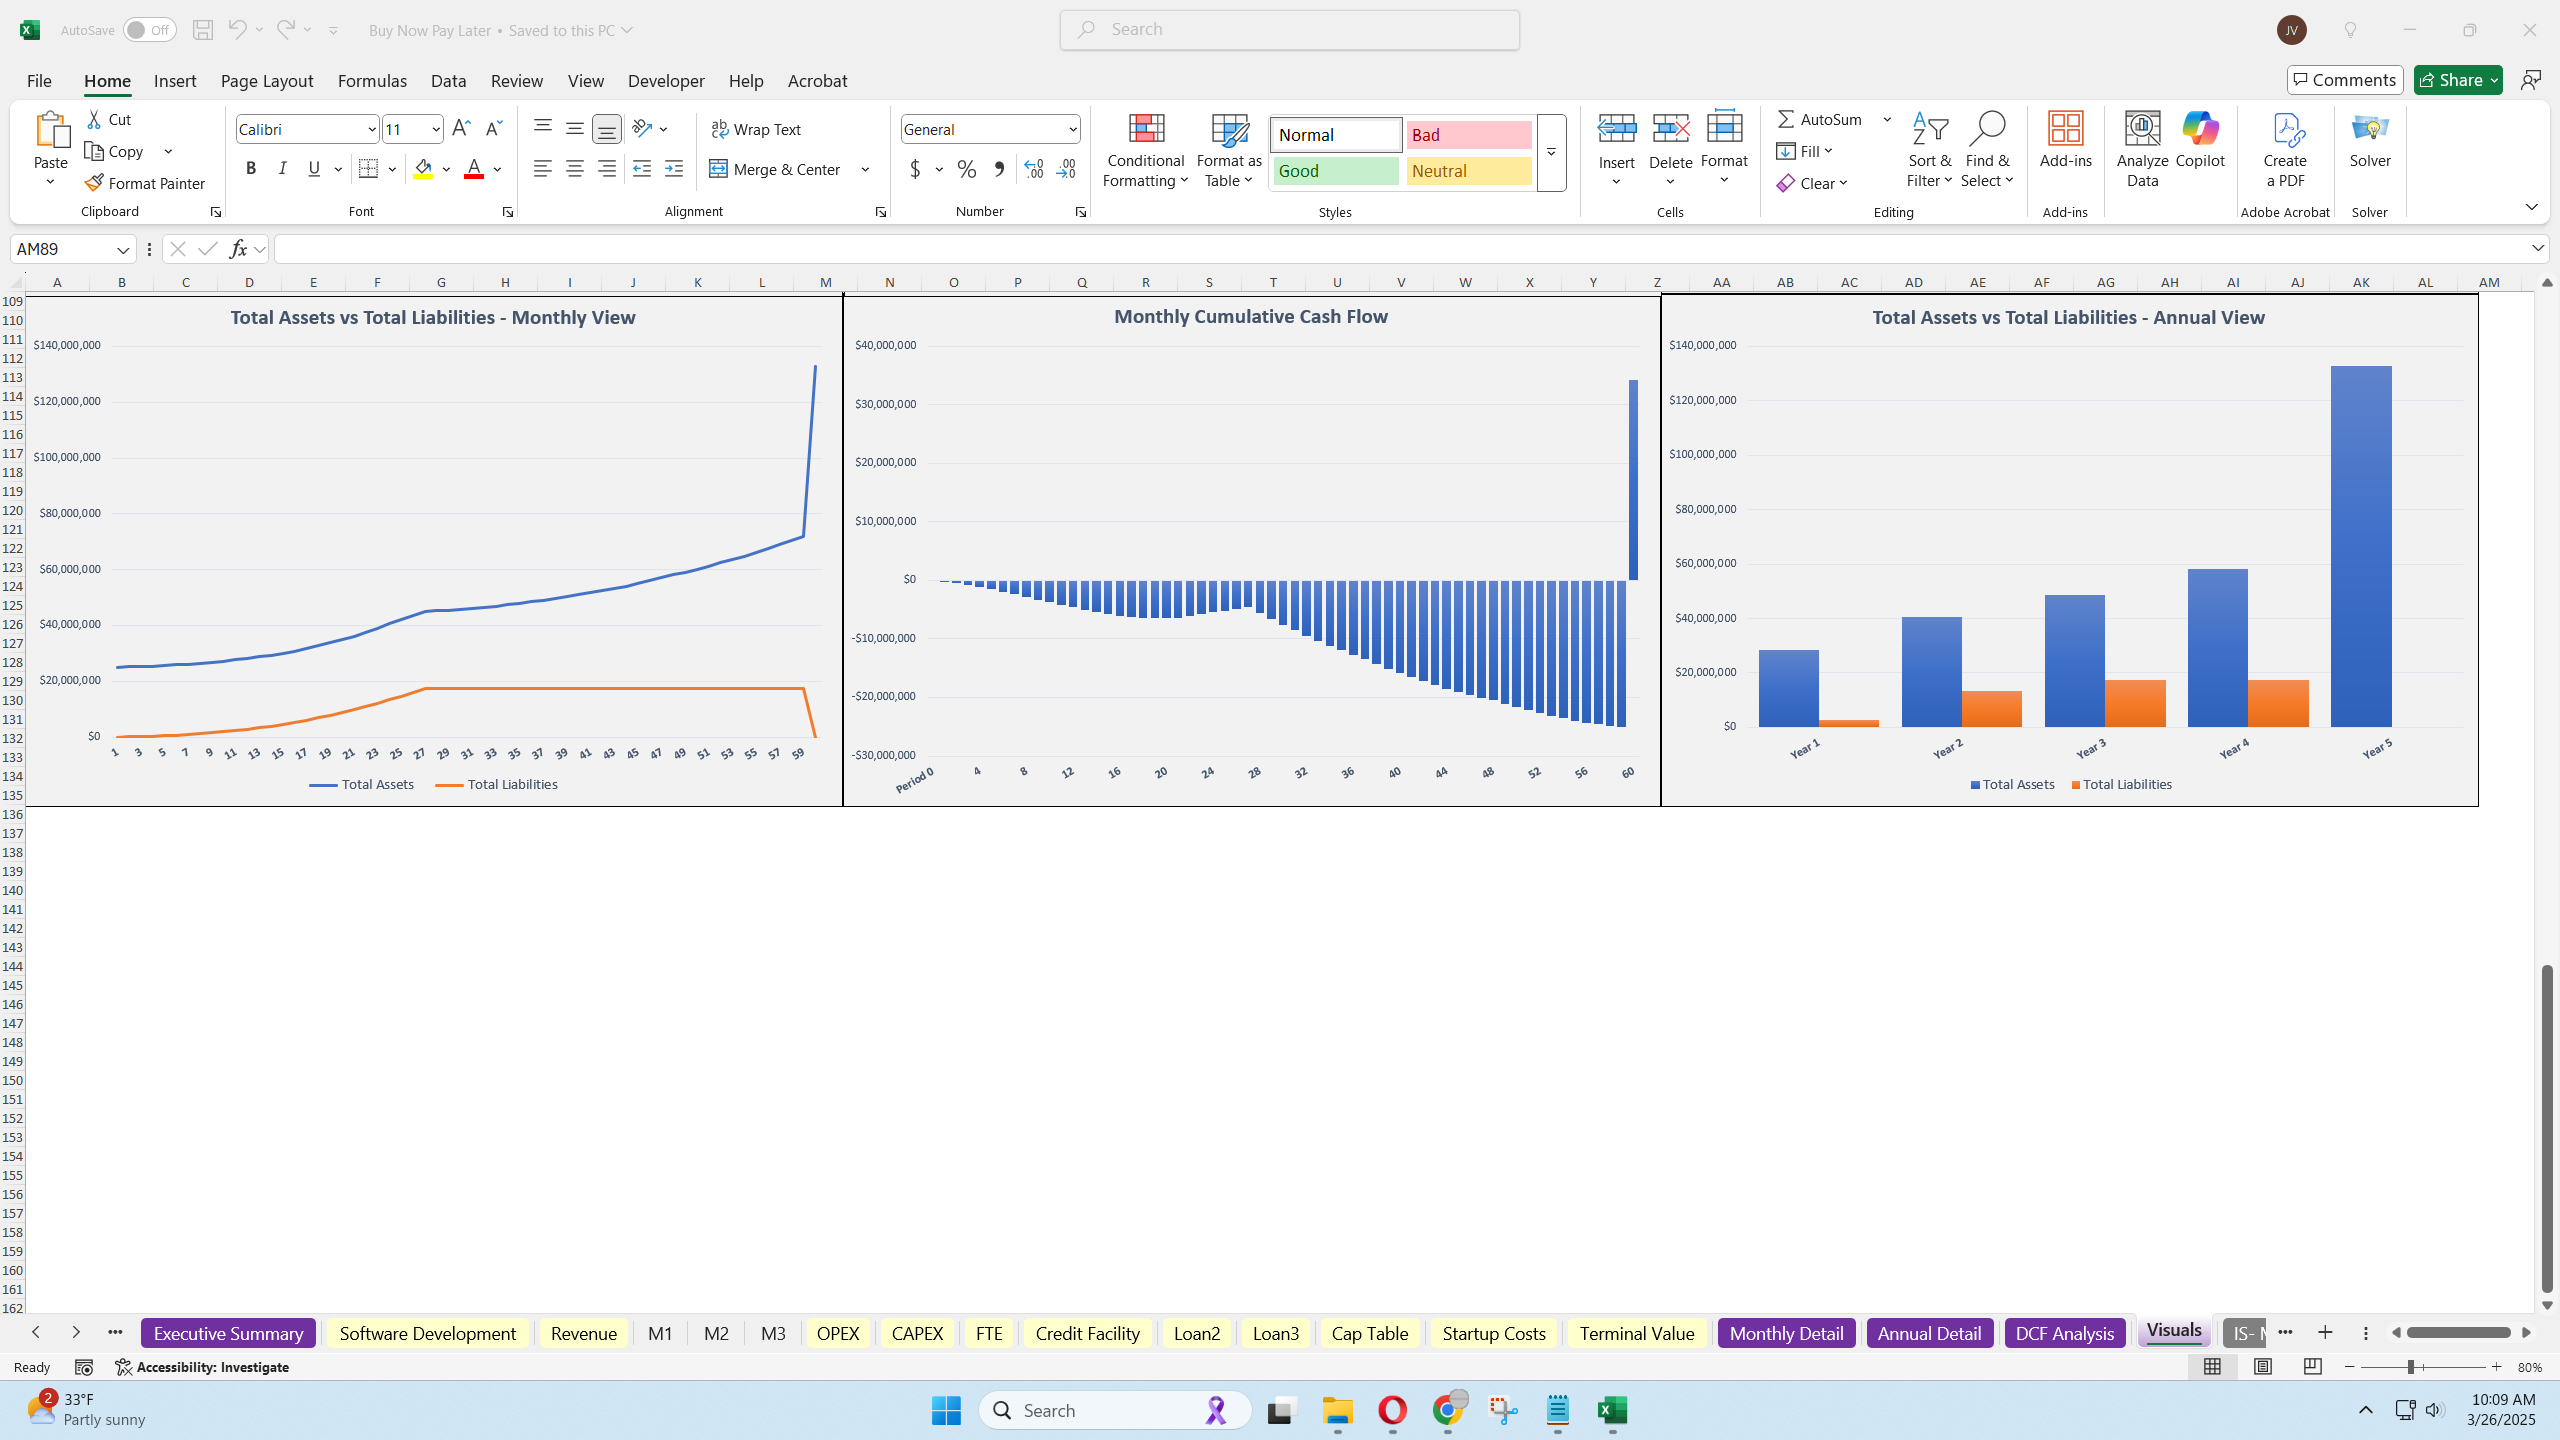Open the Comments panel
Viewport: 2560px width, 1440px height.
click(x=2344, y=79)
